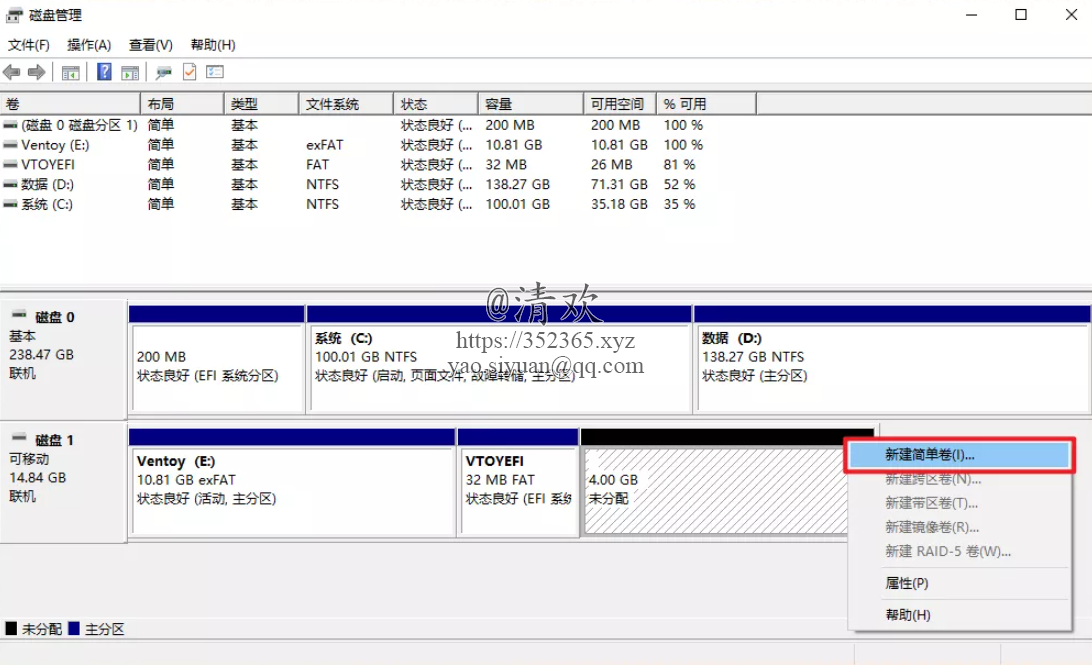Click the black 未分配 legend swatch

click(11, 629)
